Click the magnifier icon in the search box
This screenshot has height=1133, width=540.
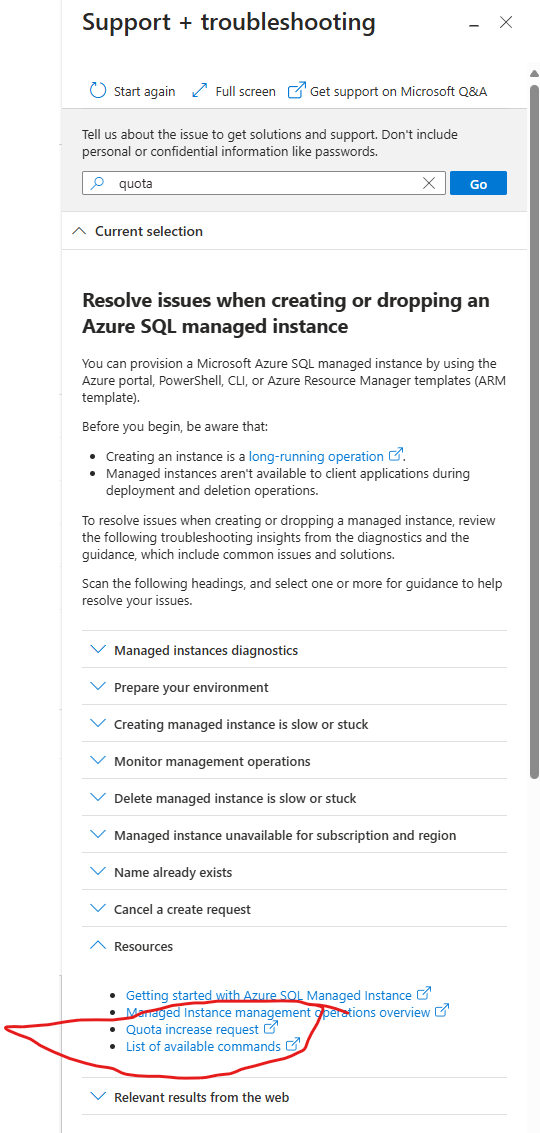pyautogui.click(x=98, y=184)
